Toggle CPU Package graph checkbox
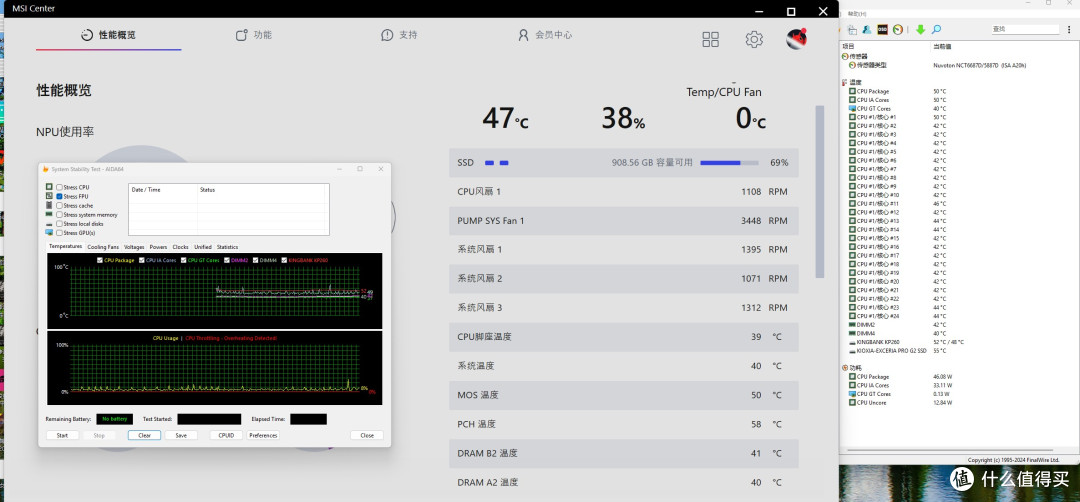The width and height of the screenshot is (1080, 502). [x=101, y=260]
